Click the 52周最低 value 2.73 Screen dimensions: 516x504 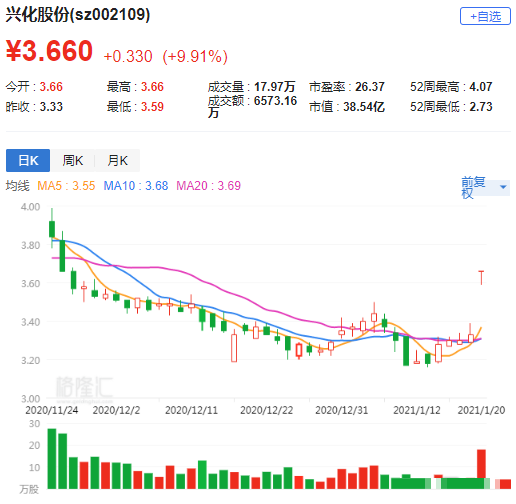click(x=481, y=107)
